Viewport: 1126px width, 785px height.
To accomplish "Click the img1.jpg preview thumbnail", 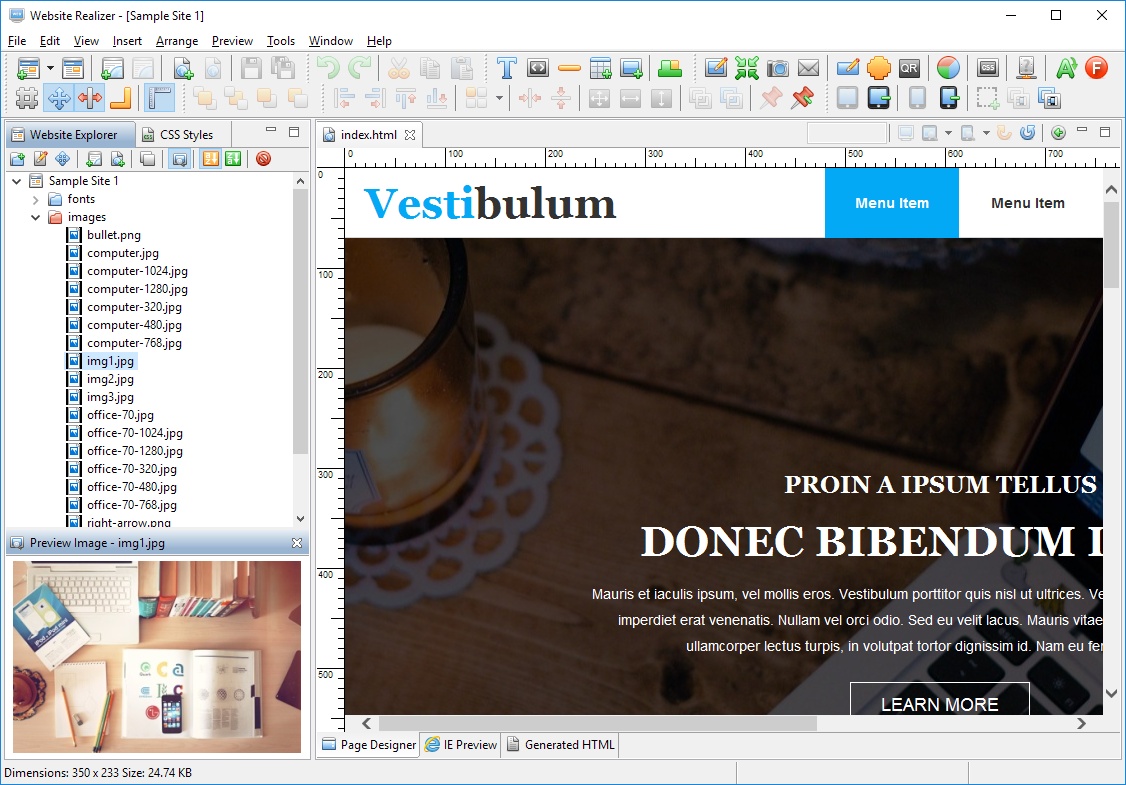I will (157, 656).
